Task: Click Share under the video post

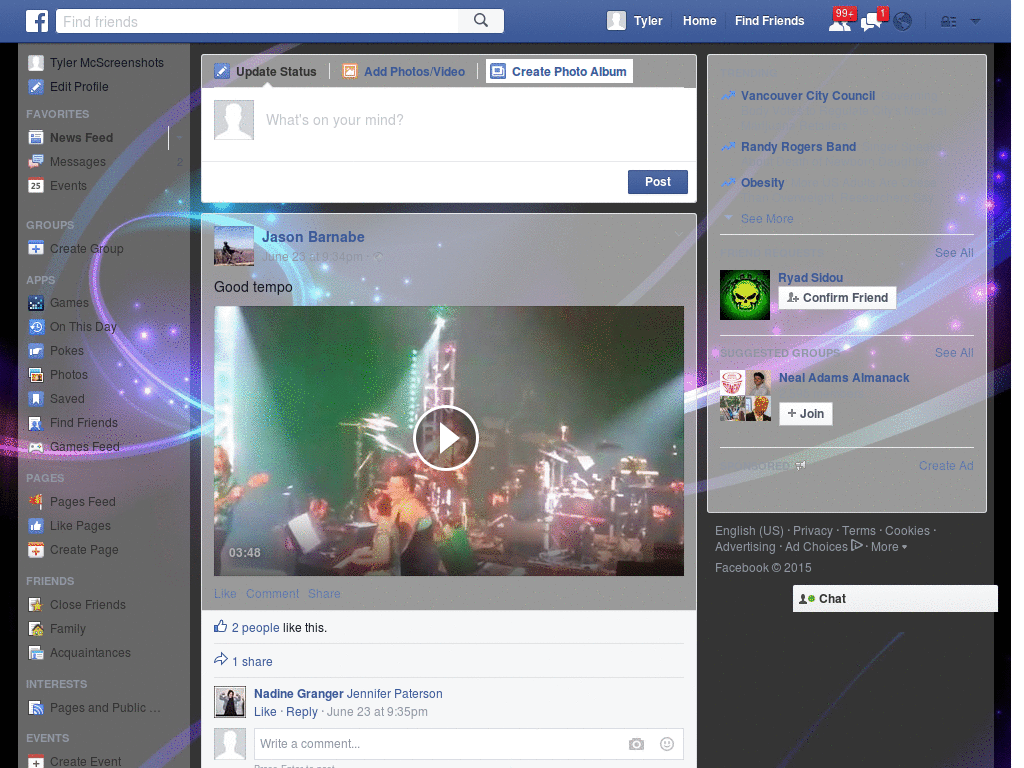Action: 324,594
